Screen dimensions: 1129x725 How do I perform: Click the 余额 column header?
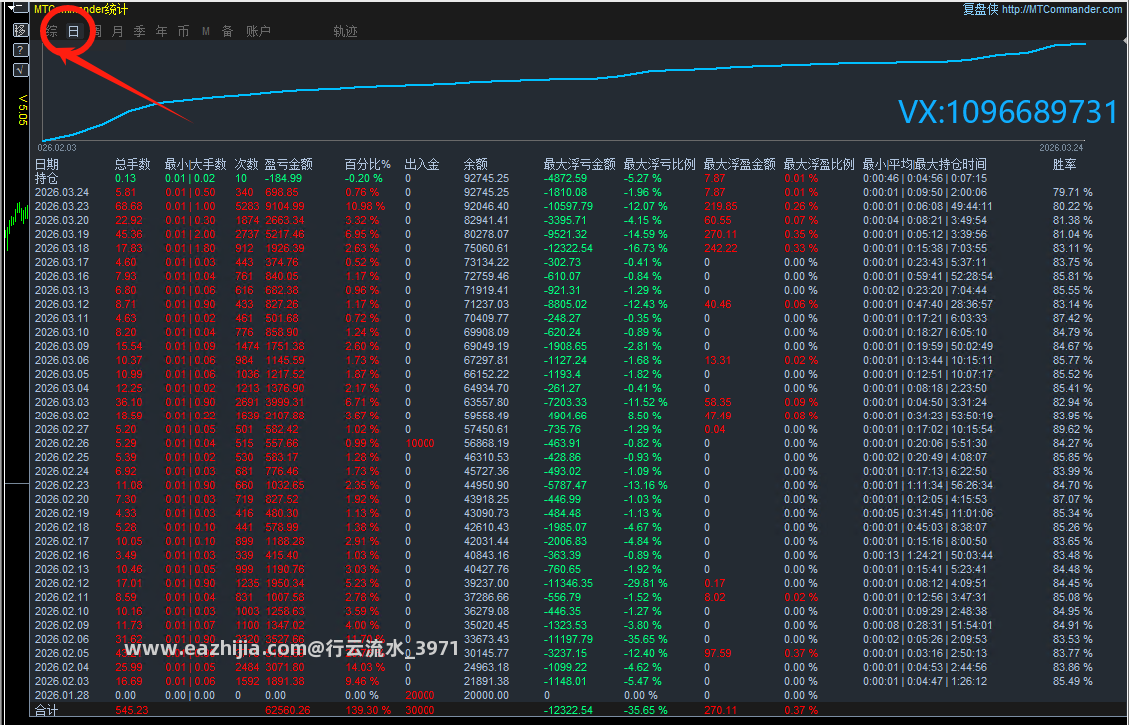(476, 164)
